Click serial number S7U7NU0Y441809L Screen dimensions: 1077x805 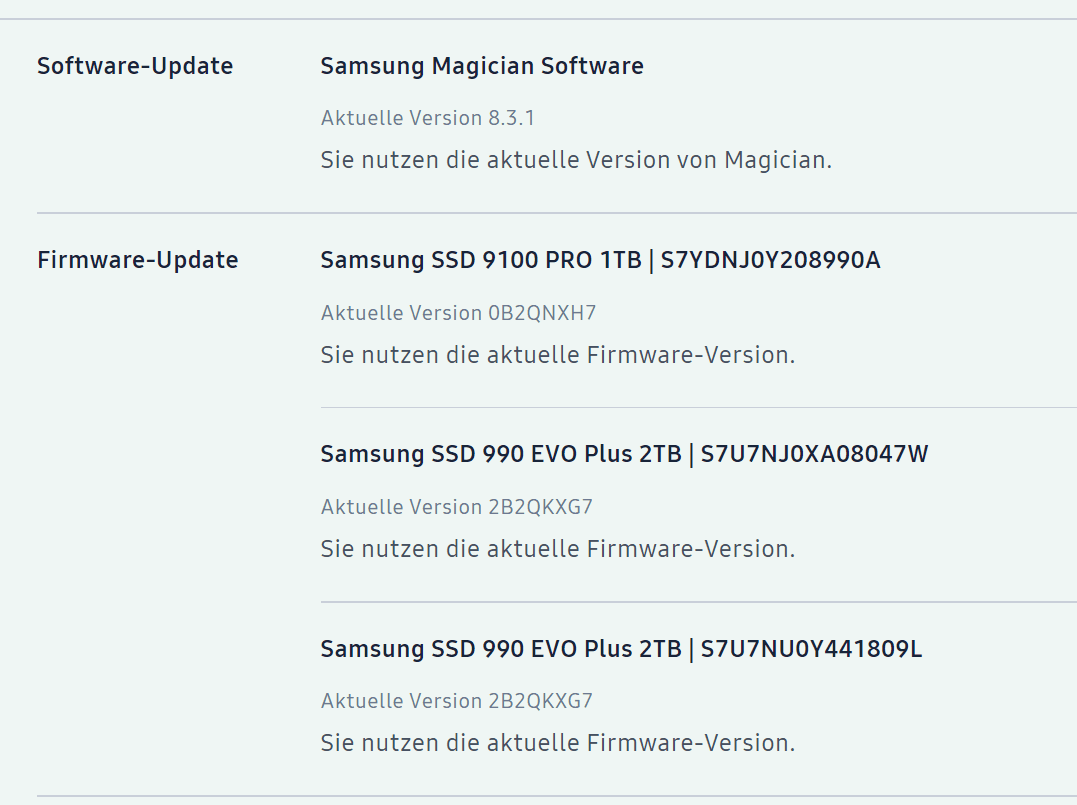click(811, 649)
